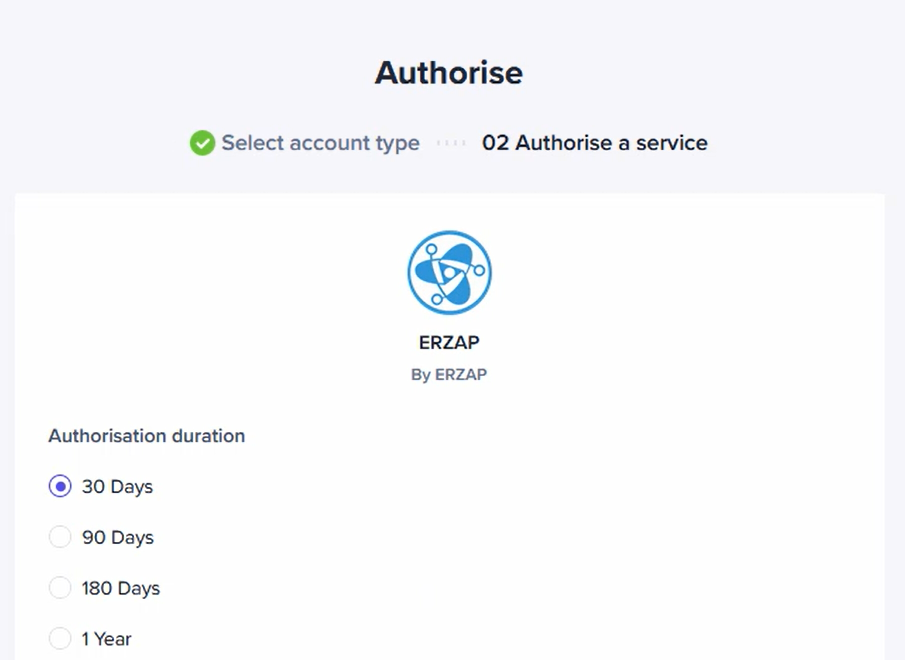Viewport: 905px width, 660px height.
Task: Click the '1 Year' label text
Action: [107, 639]
